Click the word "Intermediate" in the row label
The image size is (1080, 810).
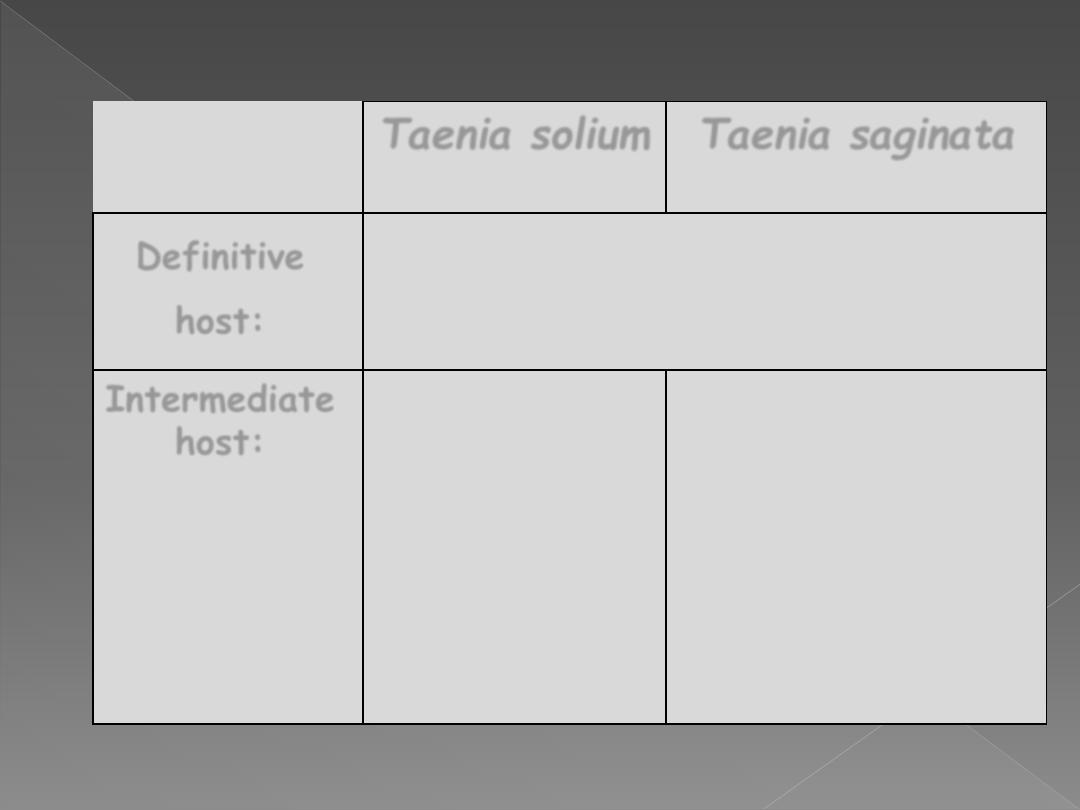point(220,399)
